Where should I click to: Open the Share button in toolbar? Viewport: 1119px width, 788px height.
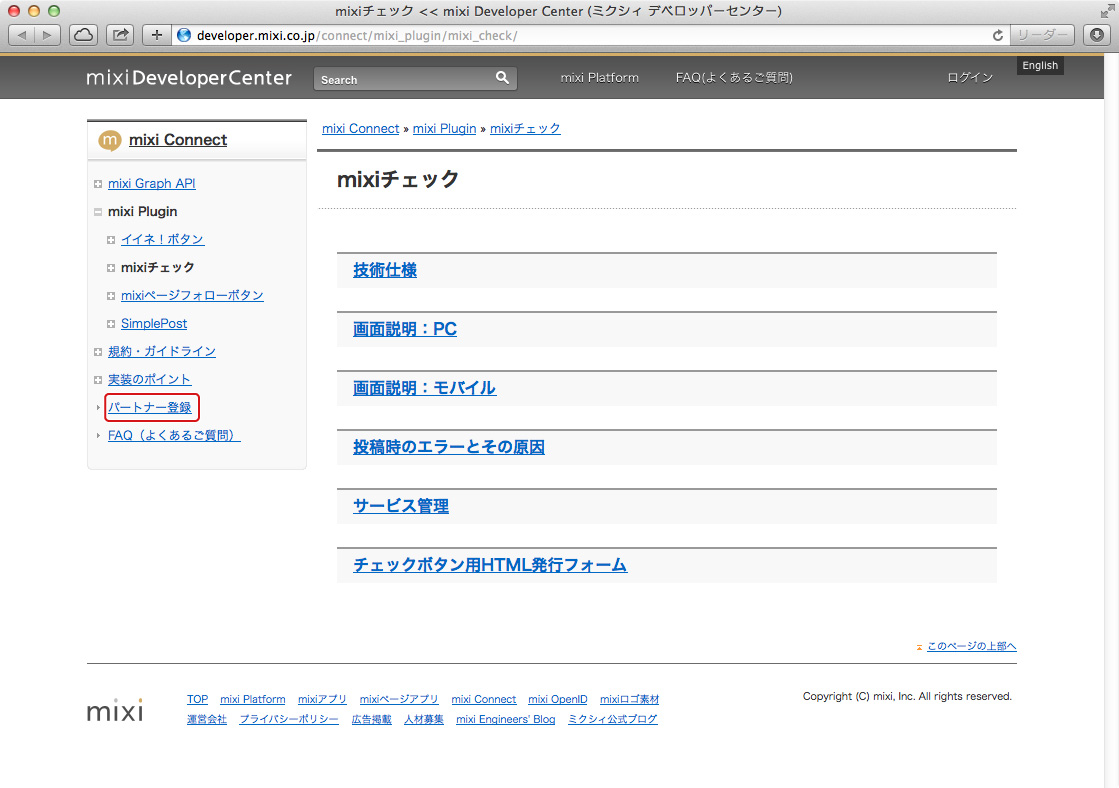pos(121,35)
